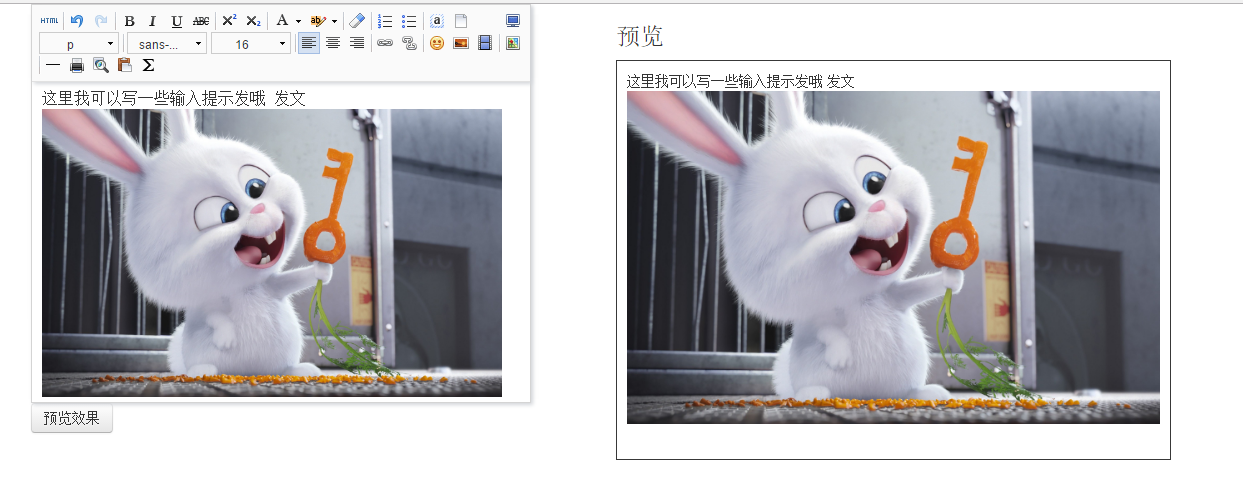The height and width of the screenshot is (494, 1243).
Task: Open the paragraph format dropdown showing p
Action: tap(79, 43)
